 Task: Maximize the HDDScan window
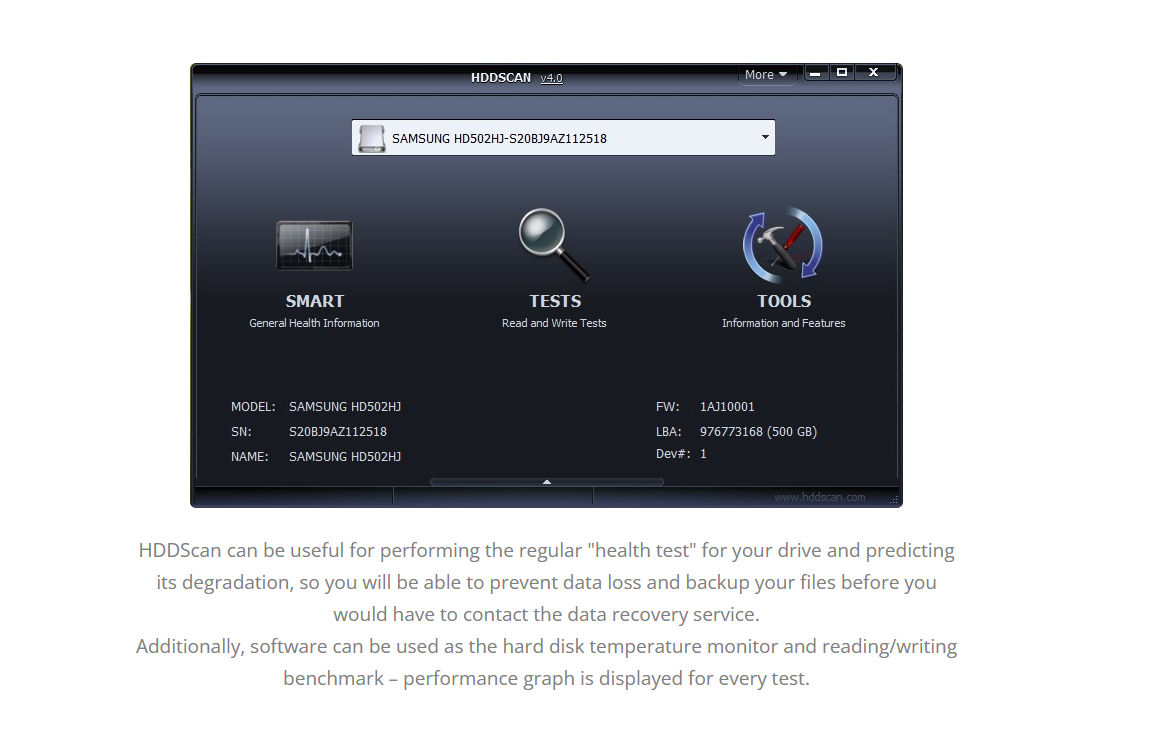pos(842,73)
